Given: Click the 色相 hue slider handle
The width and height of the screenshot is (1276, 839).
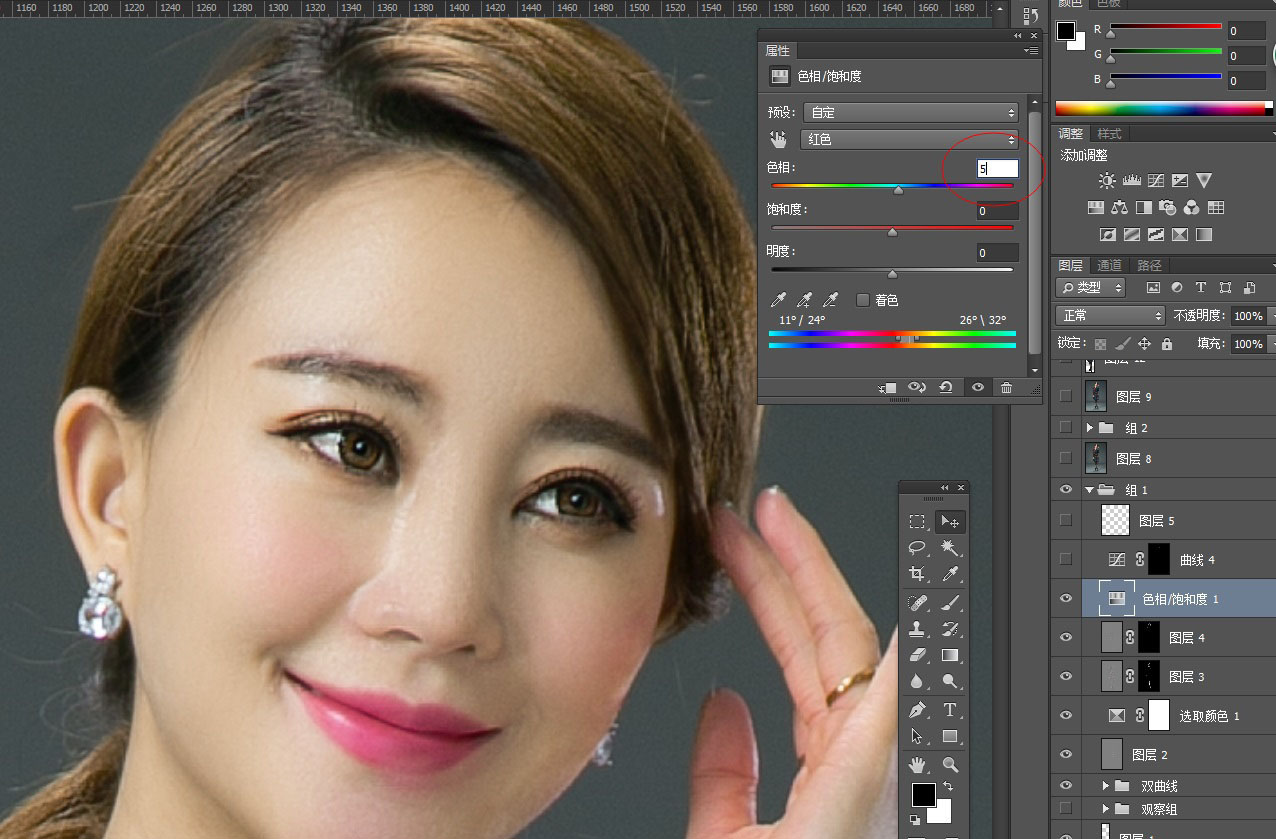Looking at the screenshot, I should (898, 189).
